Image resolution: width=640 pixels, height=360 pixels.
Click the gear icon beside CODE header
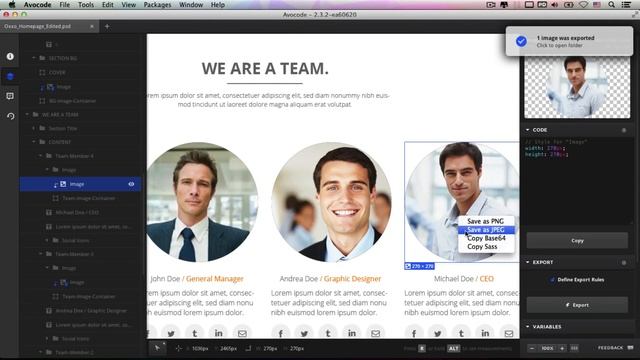[x=624, y=130]
